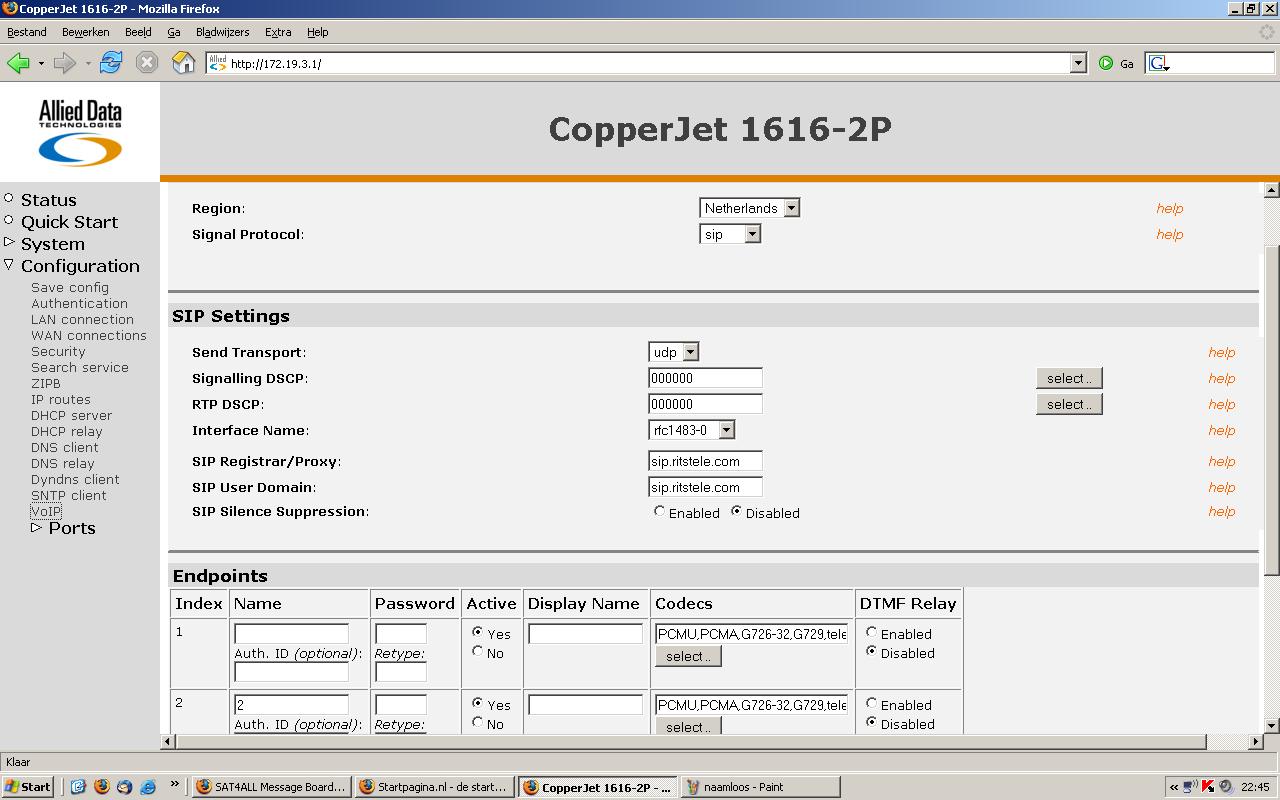Expand the System tree item in the sidebar
The width and height of the screenshot is (1280, 800).
[x=9, y=242]
